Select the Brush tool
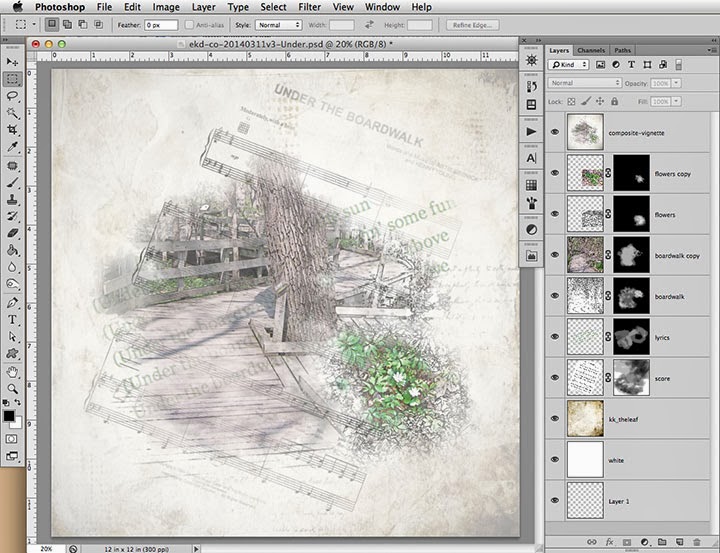The image size is (720, 553). pos(12,183)
